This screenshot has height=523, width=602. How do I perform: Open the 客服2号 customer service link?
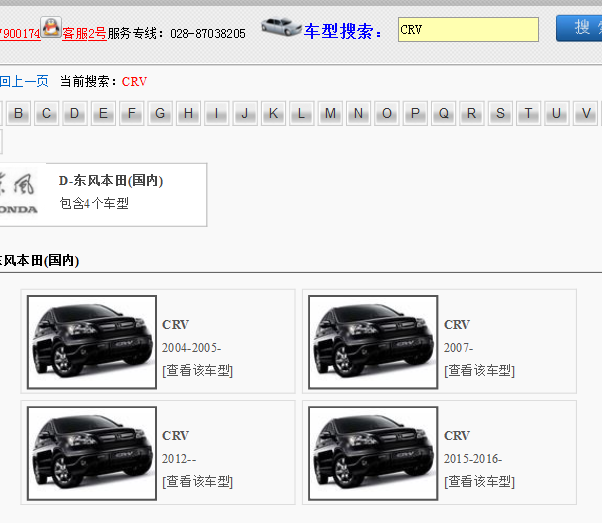pos(84,34)
